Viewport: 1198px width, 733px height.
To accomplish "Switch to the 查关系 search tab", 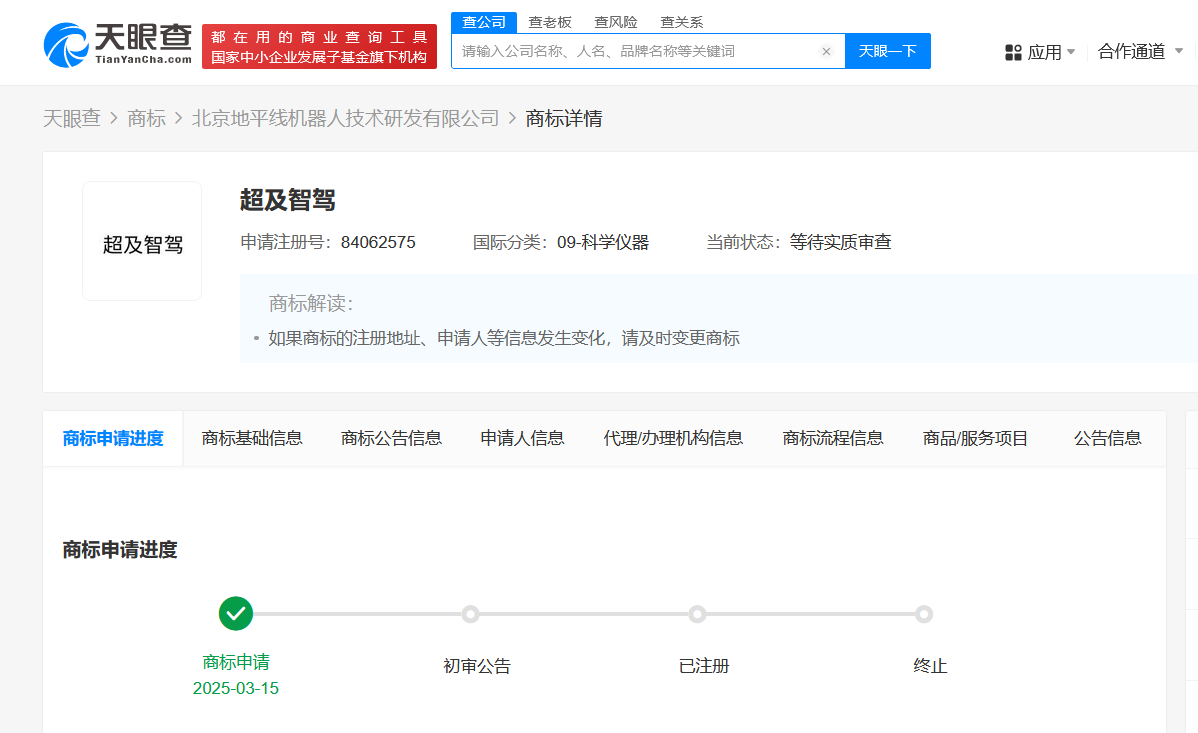I will [681, 22].
